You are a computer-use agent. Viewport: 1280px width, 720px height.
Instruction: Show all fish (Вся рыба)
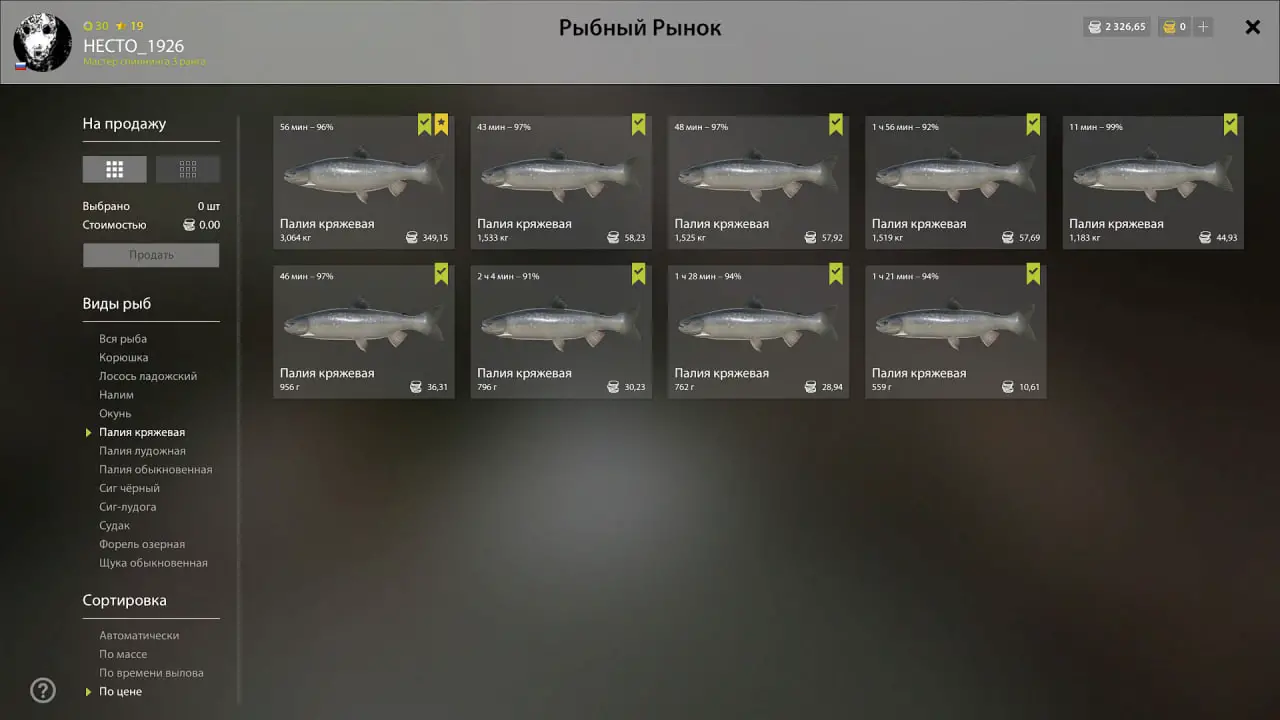(123, 339)
